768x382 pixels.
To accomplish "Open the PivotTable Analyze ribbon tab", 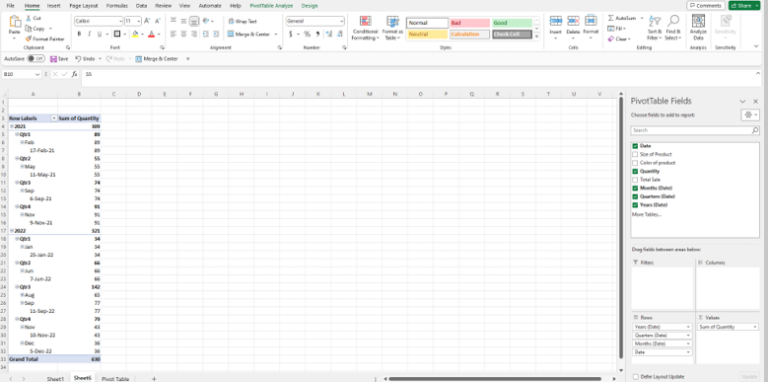I will point(271,6).
